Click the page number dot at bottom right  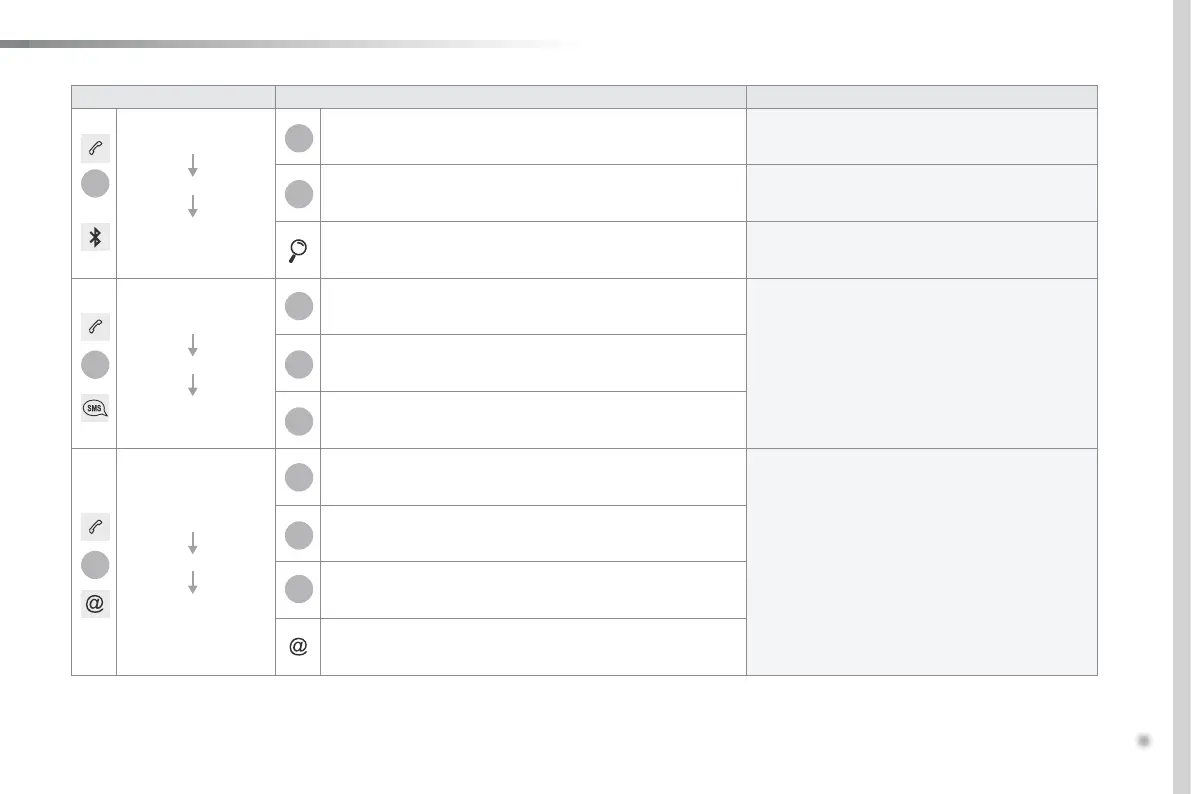point(1144,741)
